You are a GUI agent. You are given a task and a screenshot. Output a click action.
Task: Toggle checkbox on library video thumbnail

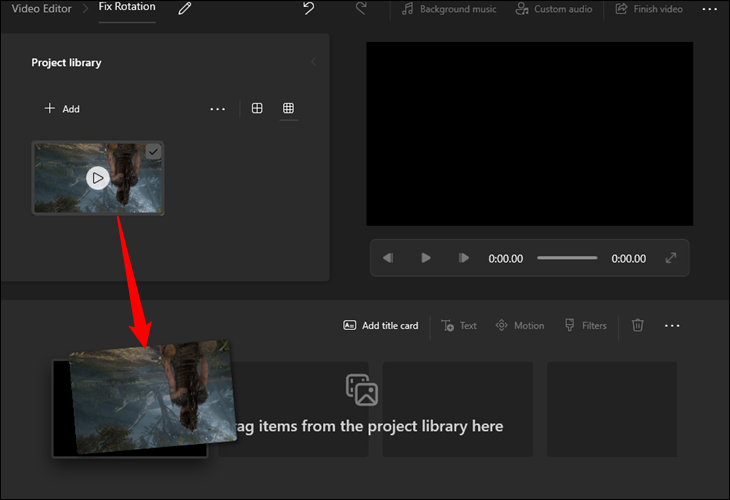coord(153,152)
